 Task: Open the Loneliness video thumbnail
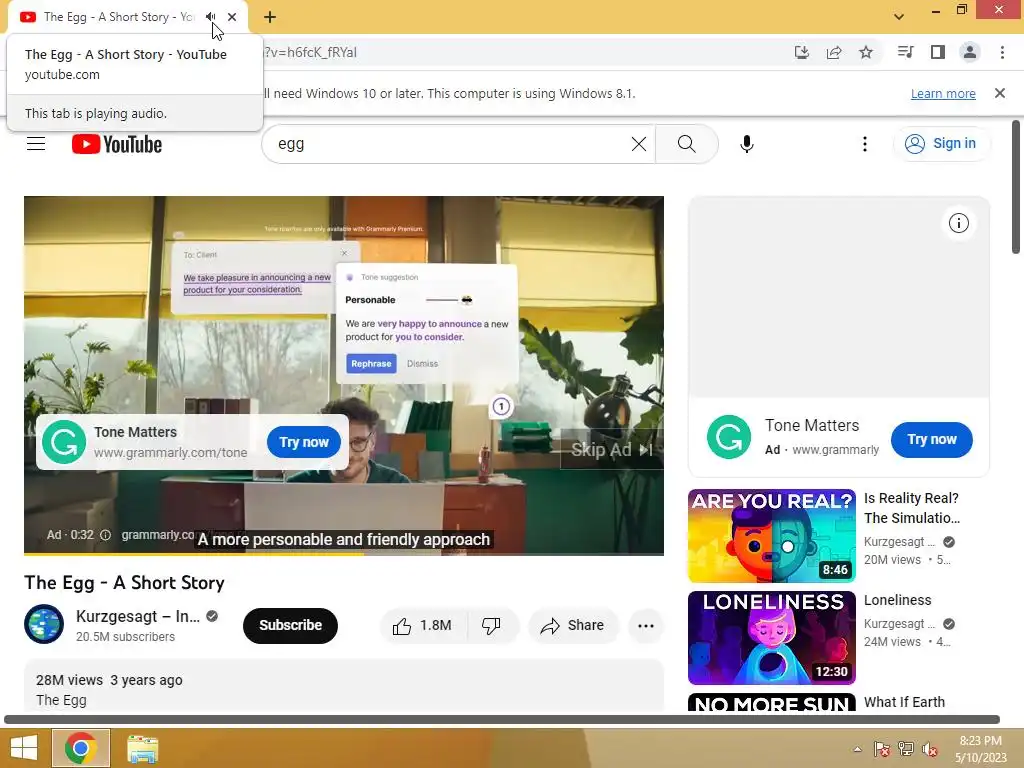[772, 638]
